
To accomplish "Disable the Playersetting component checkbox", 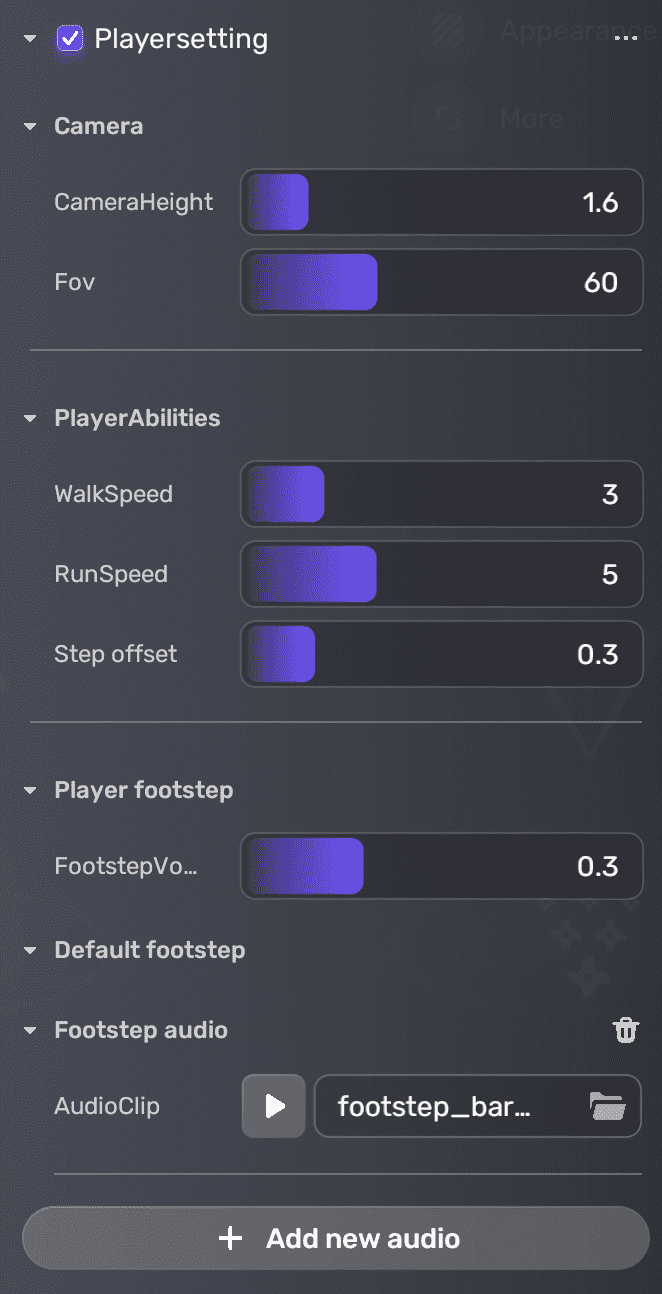I will [69, 40].
